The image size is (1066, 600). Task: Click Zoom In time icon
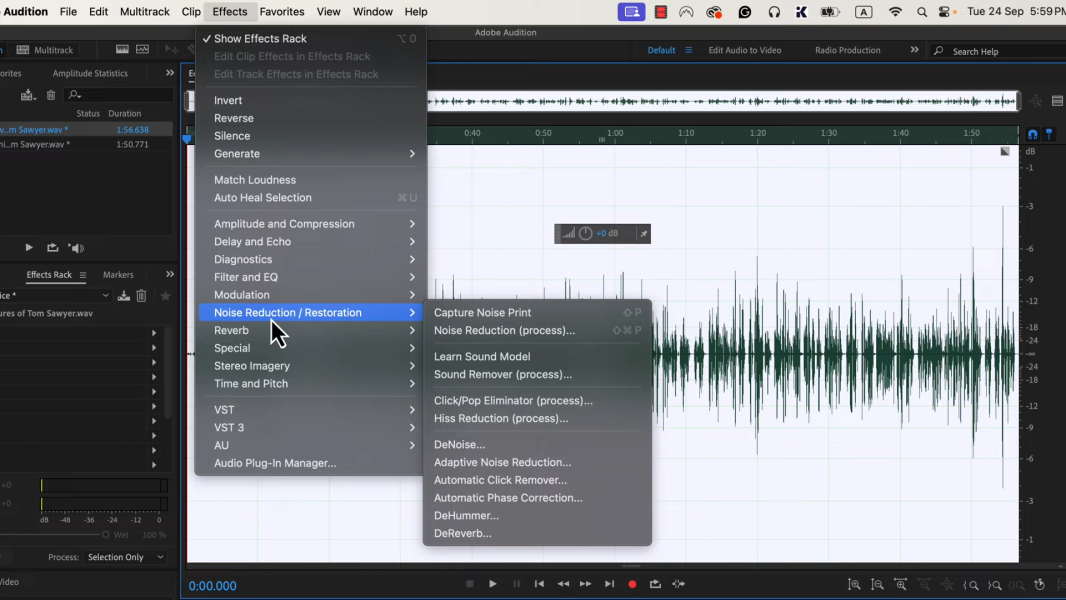click(x=900, y=584)
